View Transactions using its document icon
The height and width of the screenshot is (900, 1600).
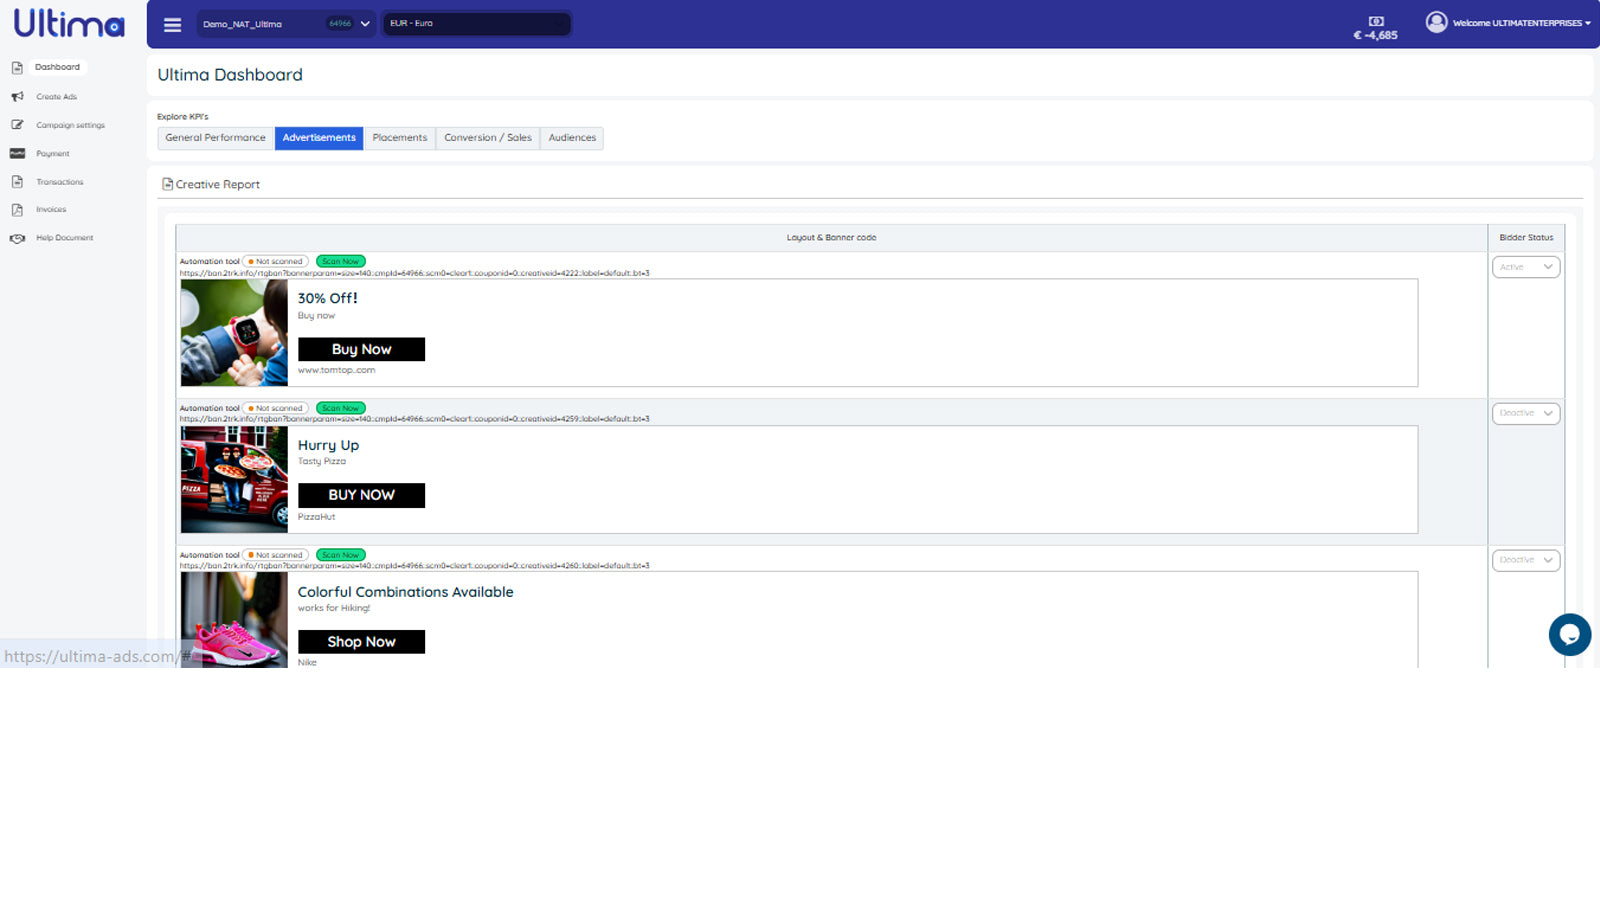tap(16, 181)
